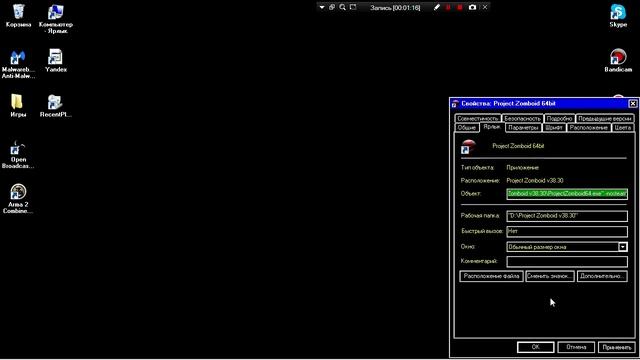640x360 pixels.
Task: Click the Объект target path field
Action: (567, 193)
